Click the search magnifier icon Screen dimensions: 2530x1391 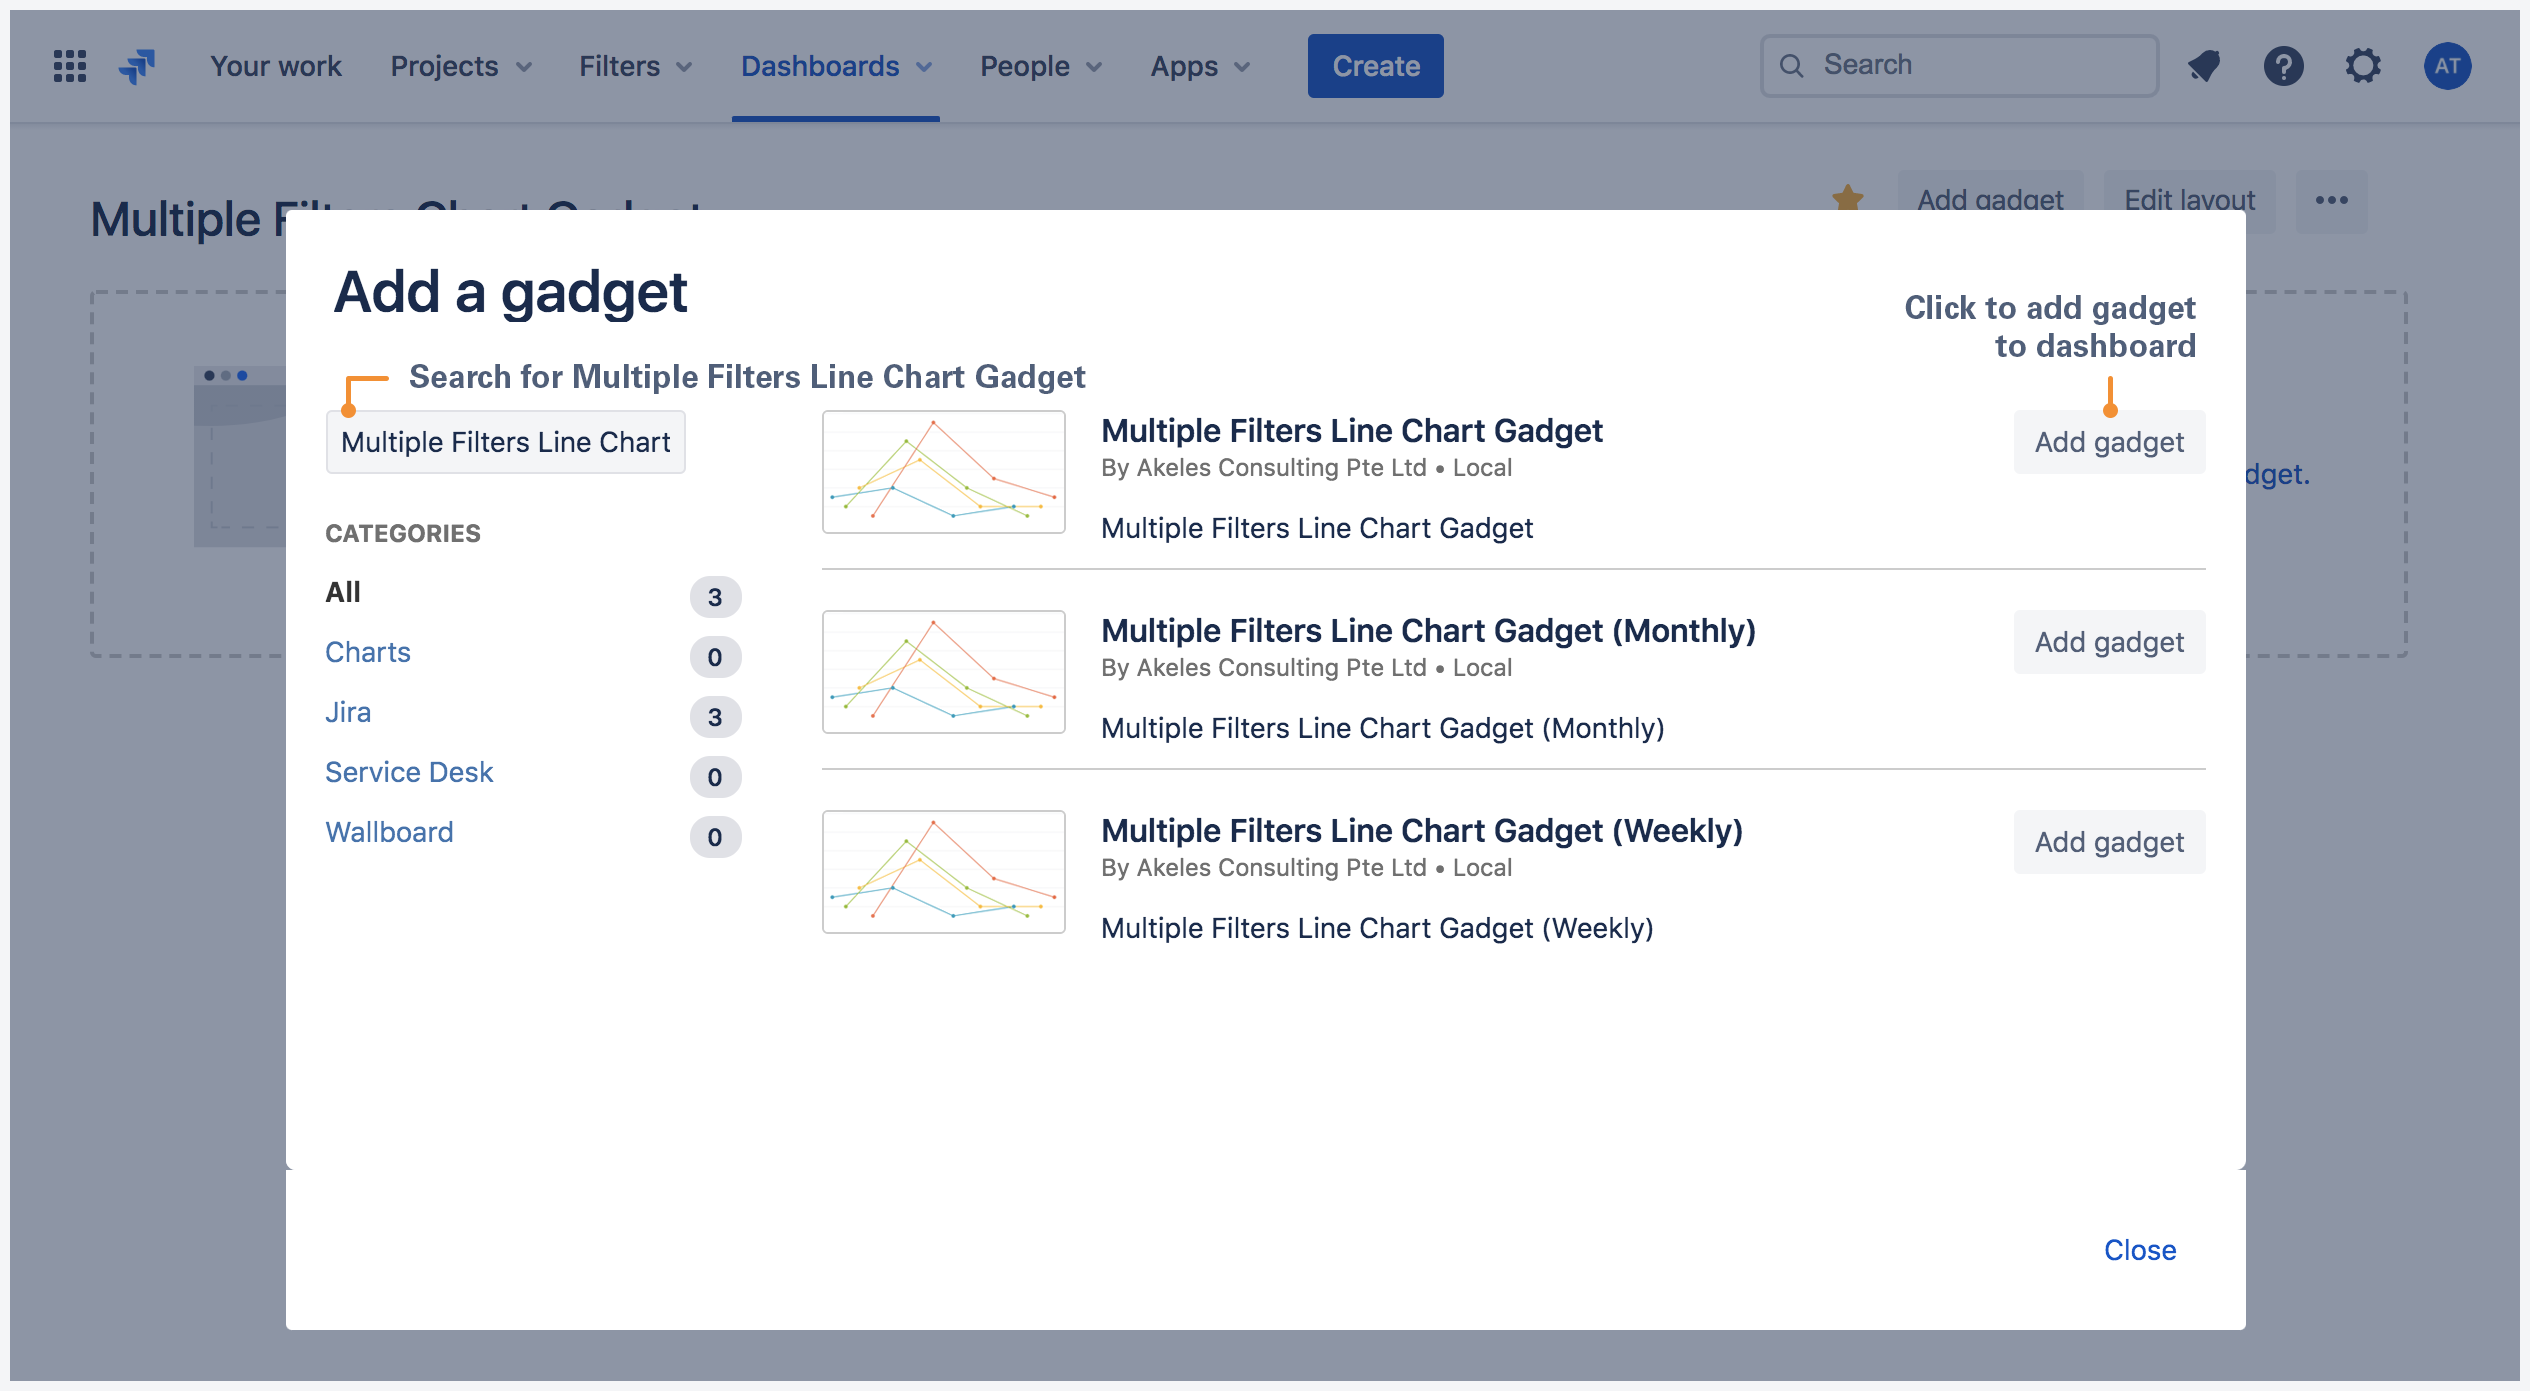point(1792,64)
